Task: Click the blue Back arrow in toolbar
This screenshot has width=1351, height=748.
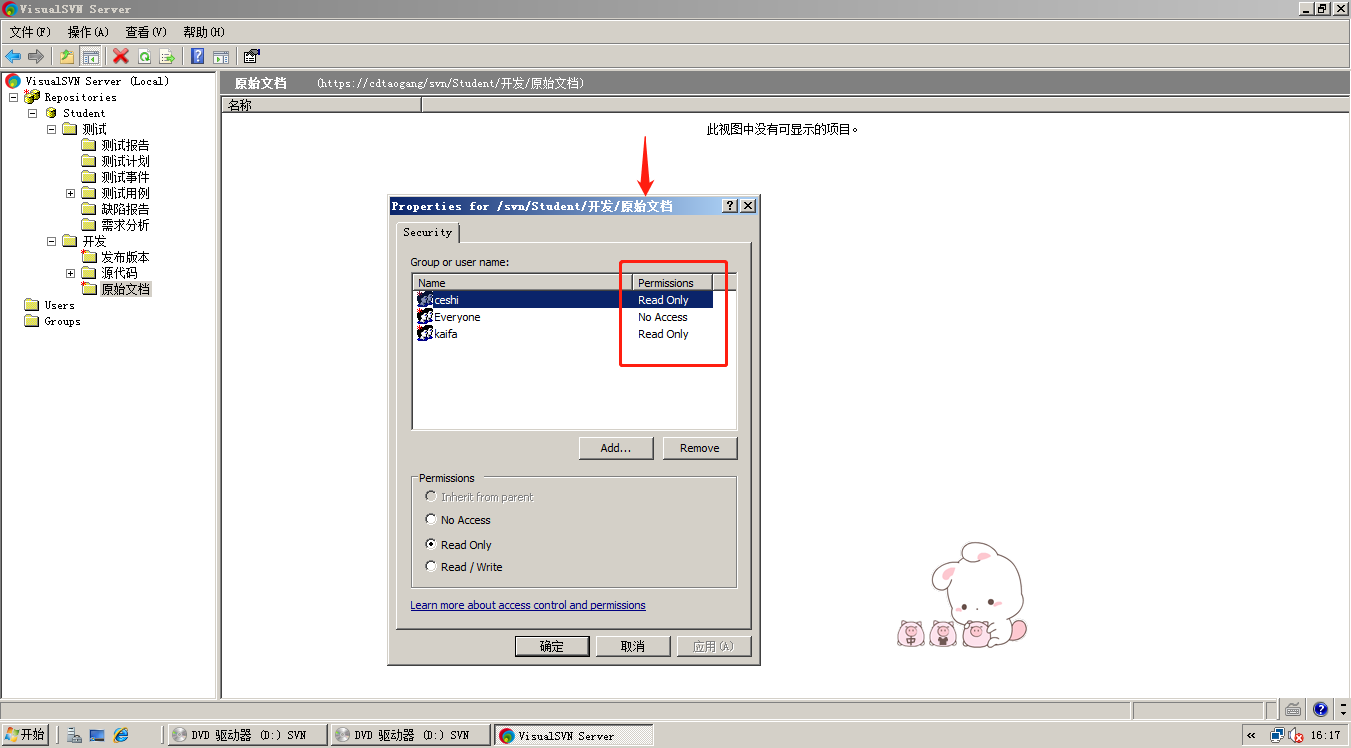Action: [x=13, y=56]
